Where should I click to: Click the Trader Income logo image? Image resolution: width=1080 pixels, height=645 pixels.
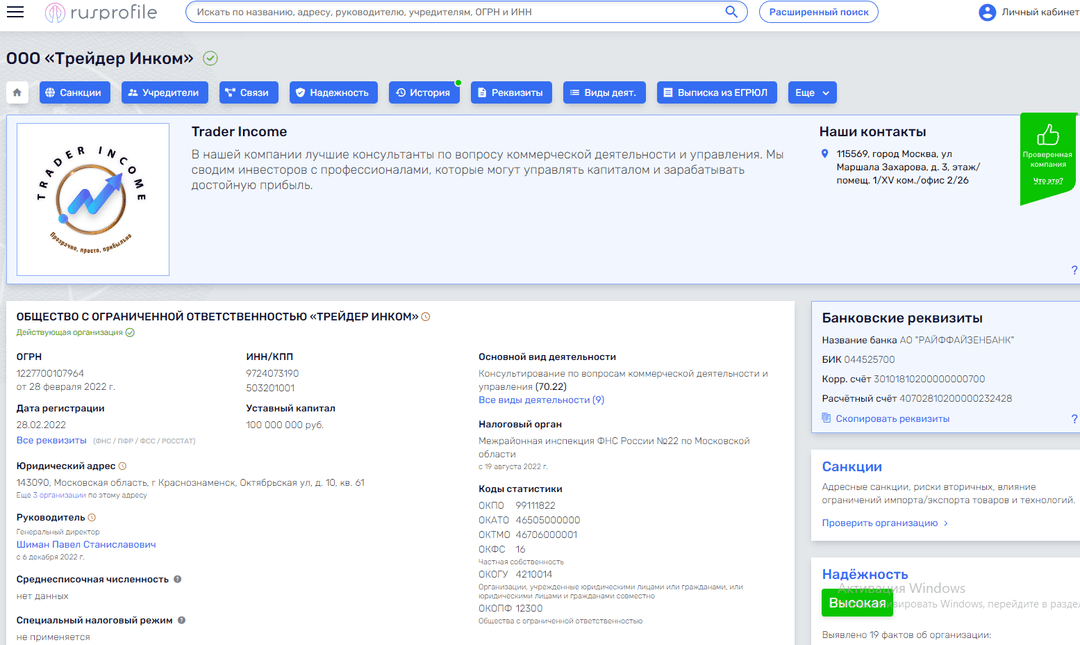click(93, 199)
